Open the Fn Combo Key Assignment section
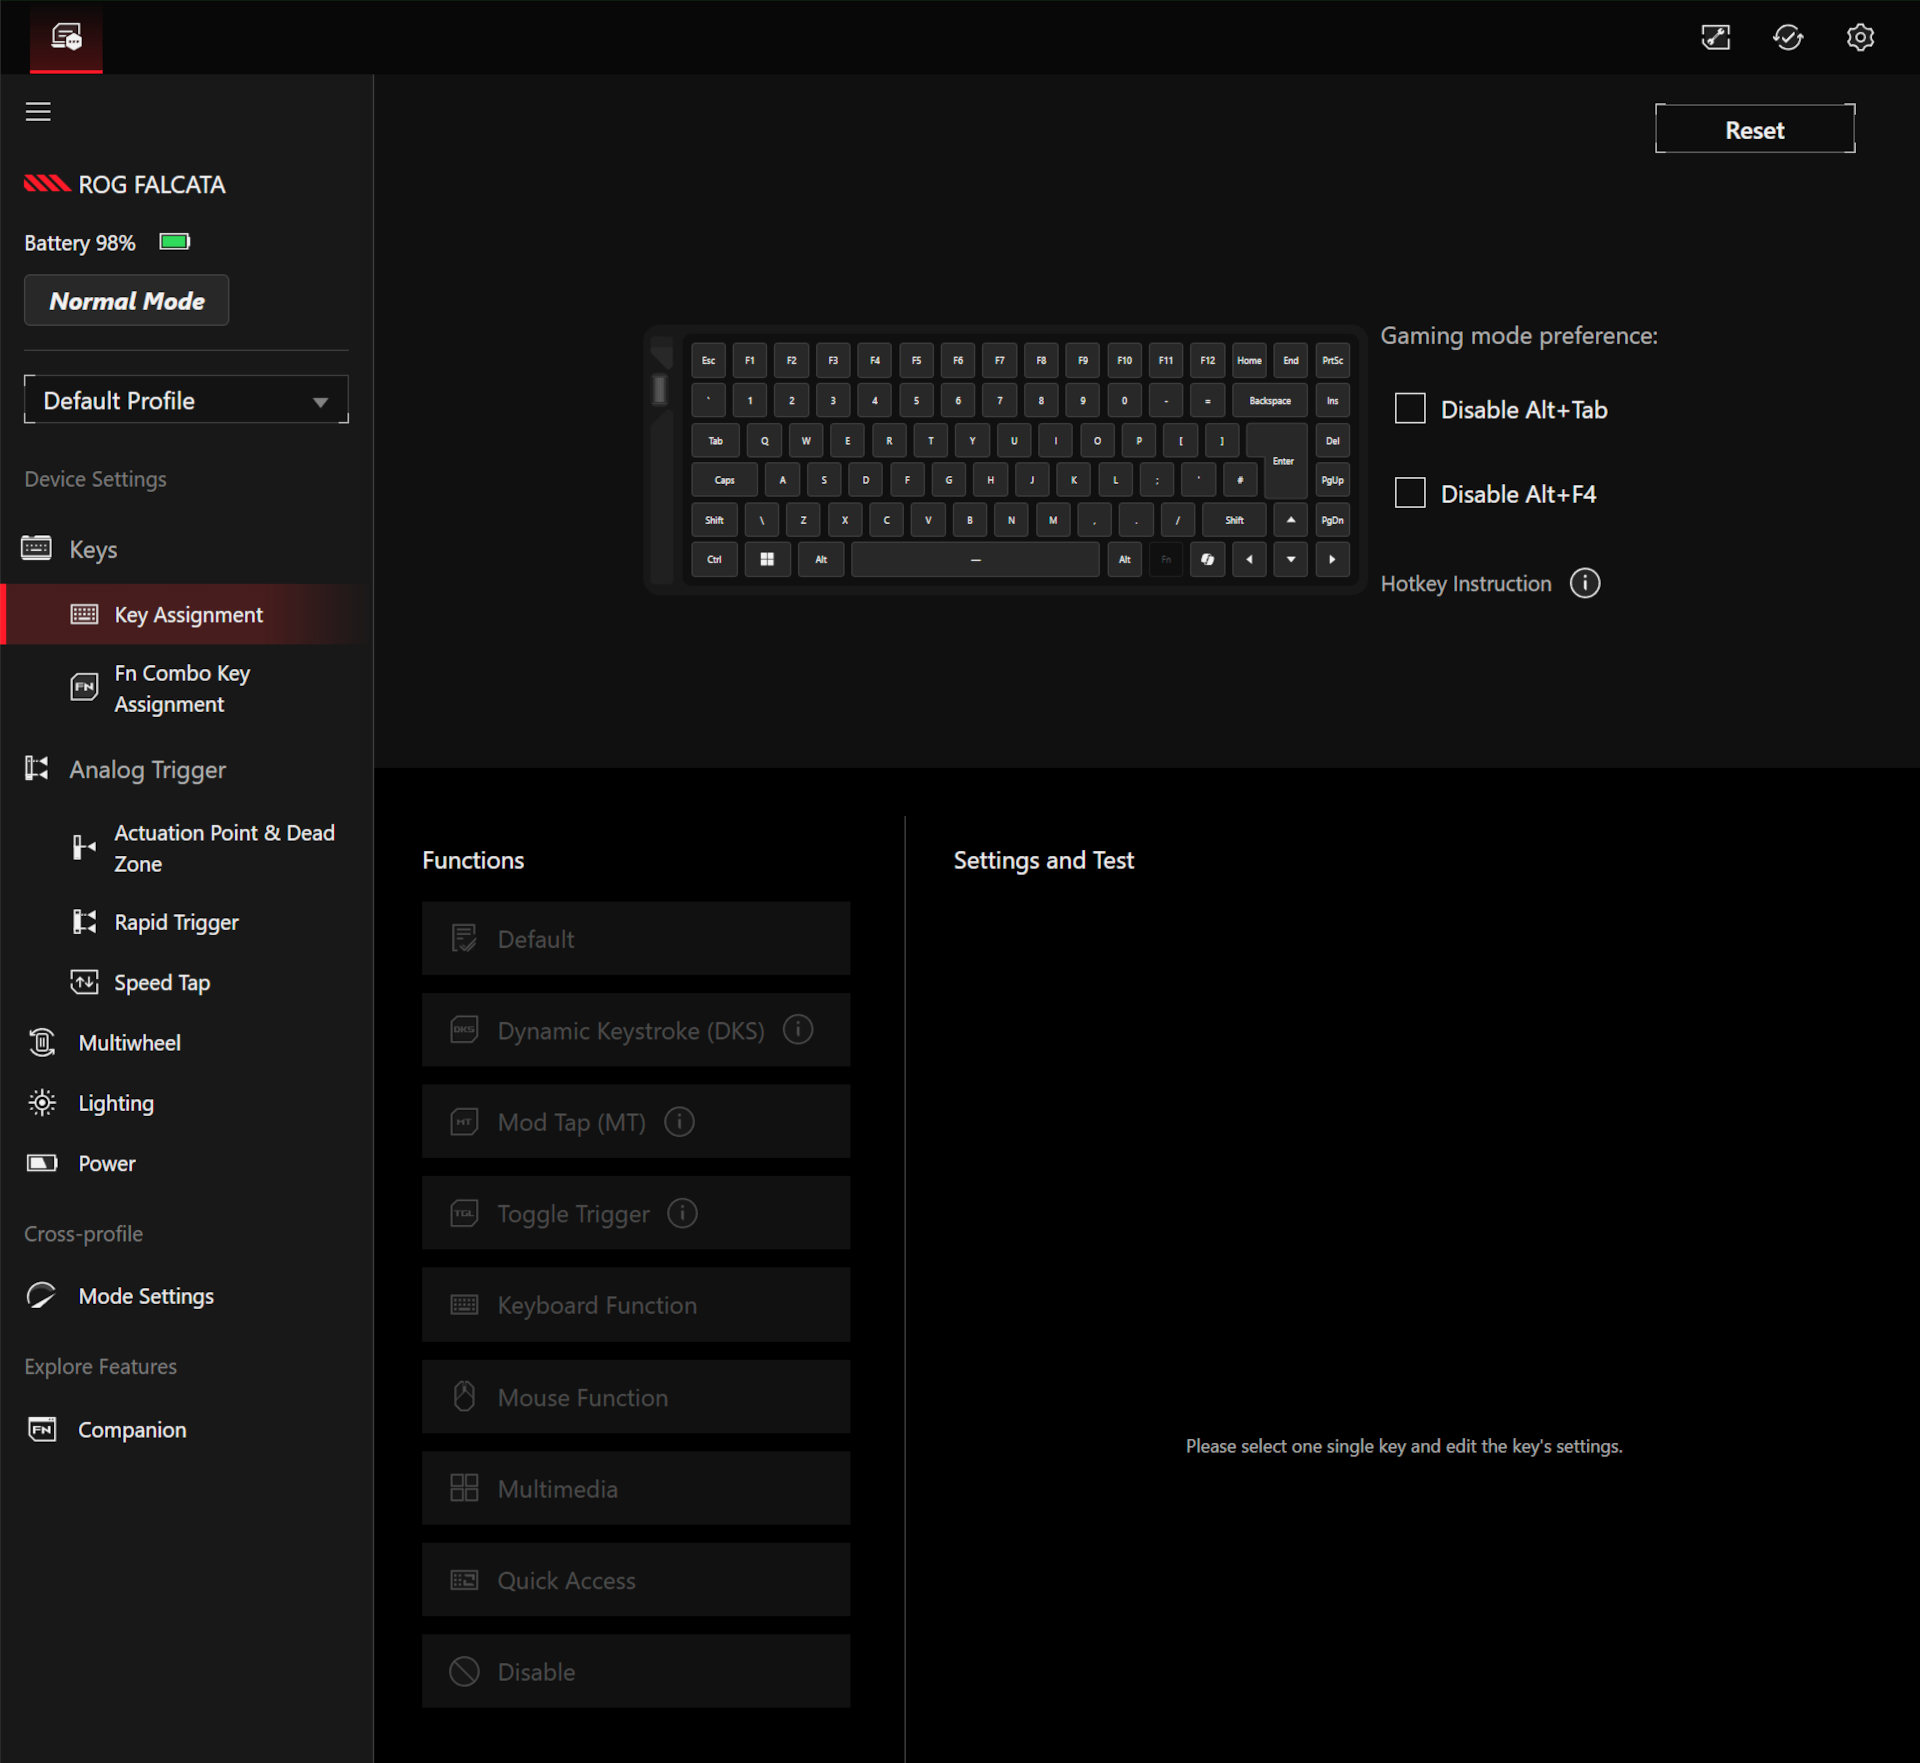 point(182,688)
